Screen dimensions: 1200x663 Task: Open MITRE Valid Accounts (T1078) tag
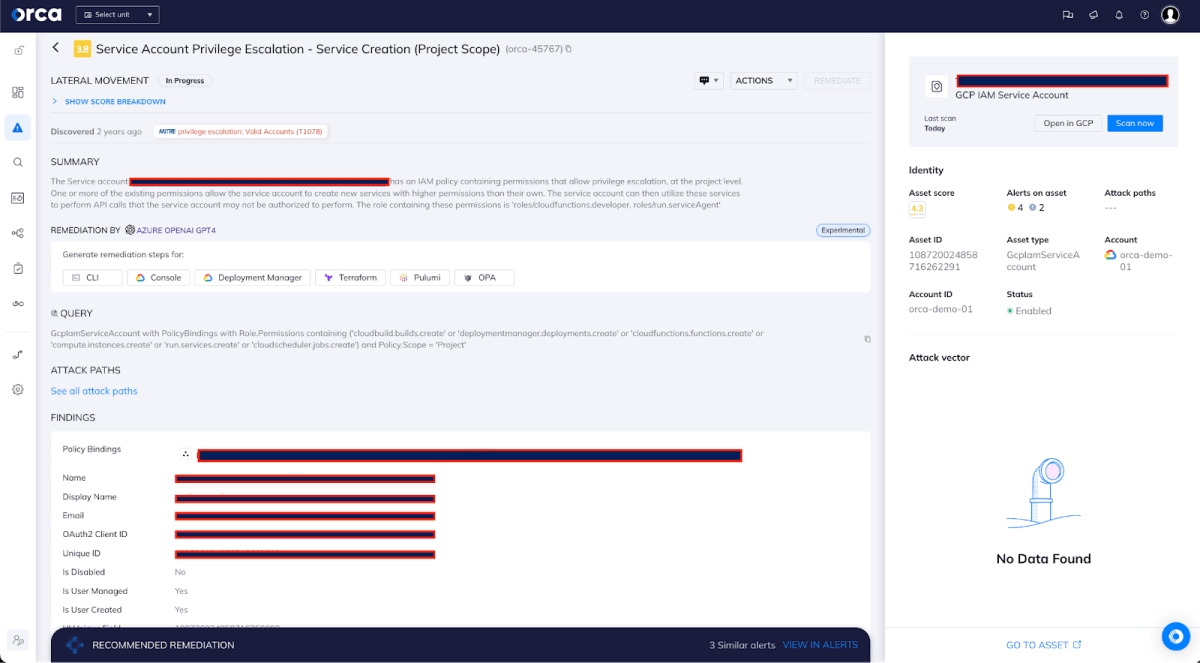[x=243, y=131]
